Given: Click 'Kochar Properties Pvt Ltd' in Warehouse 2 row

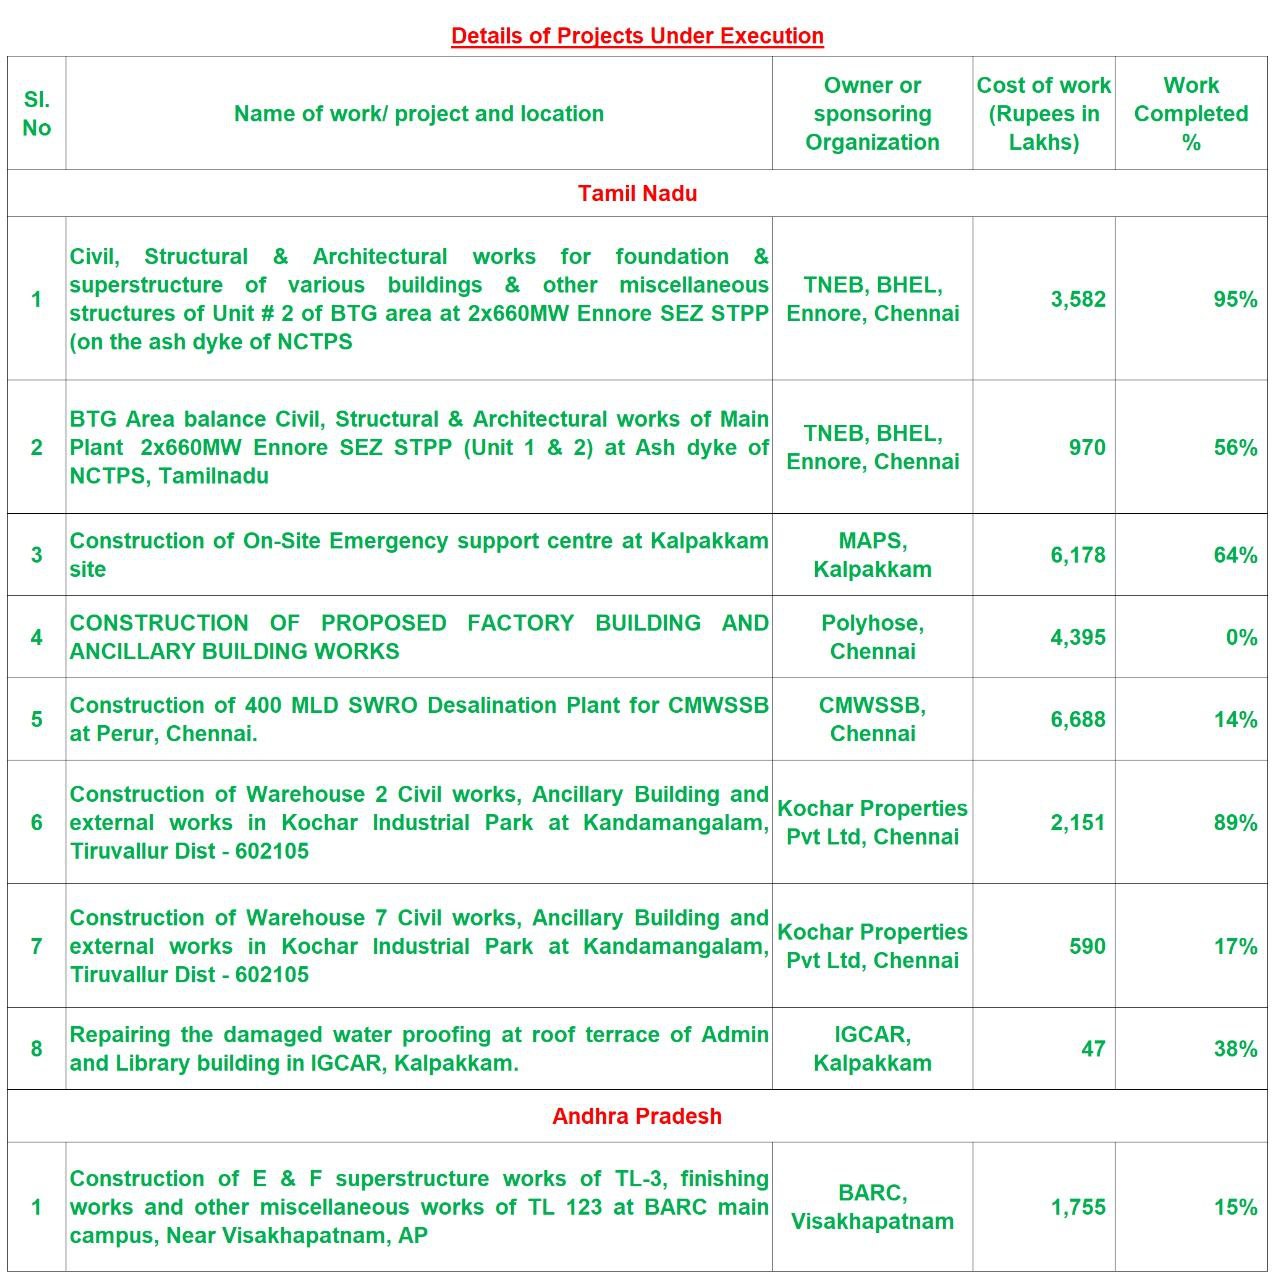Looking at the screenshot, I should [x=872, y=822].
